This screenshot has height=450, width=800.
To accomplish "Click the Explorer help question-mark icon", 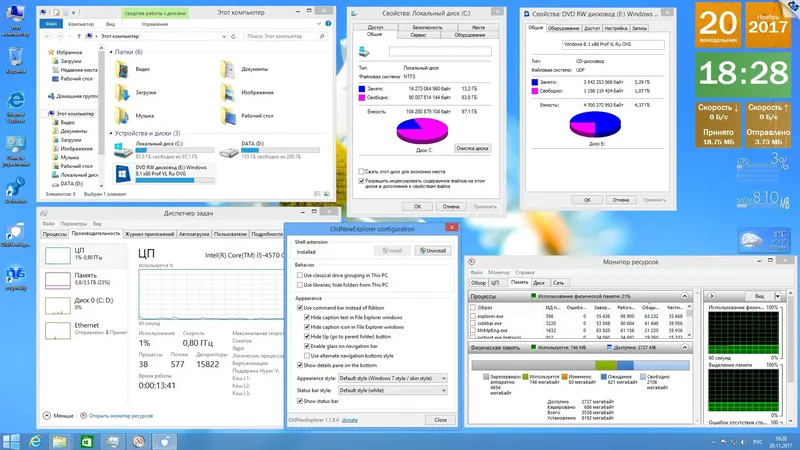I will click(x=328, y=23).
